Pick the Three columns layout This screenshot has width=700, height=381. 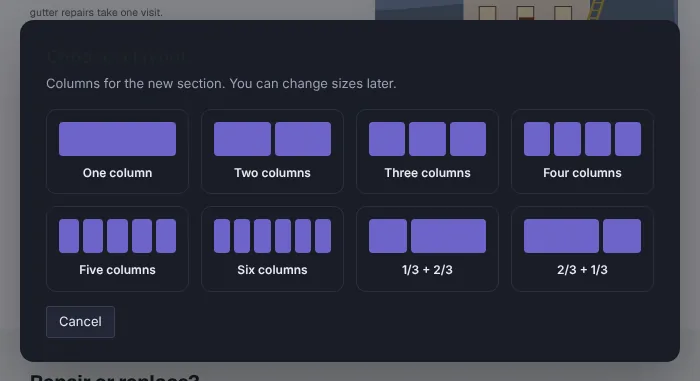pyautogui.click(x=427, y=151)
